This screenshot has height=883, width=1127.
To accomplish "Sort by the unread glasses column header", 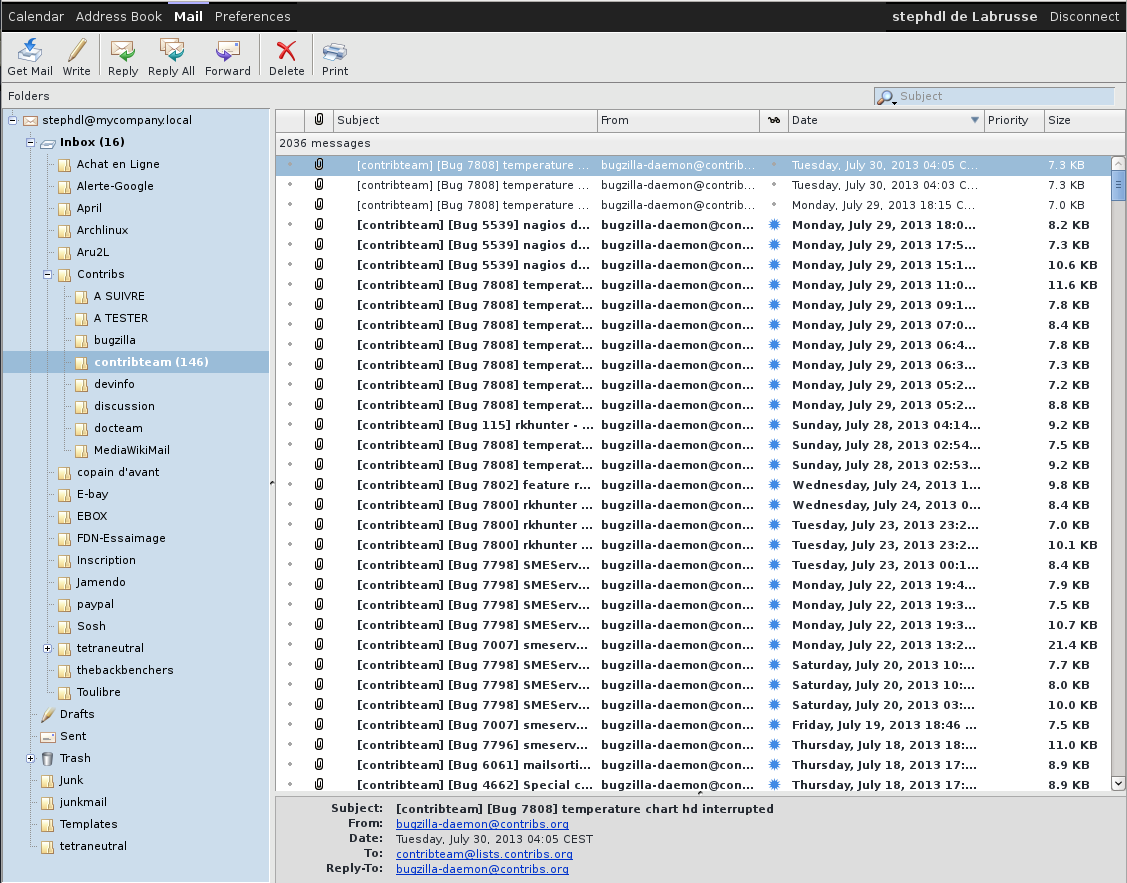I will [774, 120].
